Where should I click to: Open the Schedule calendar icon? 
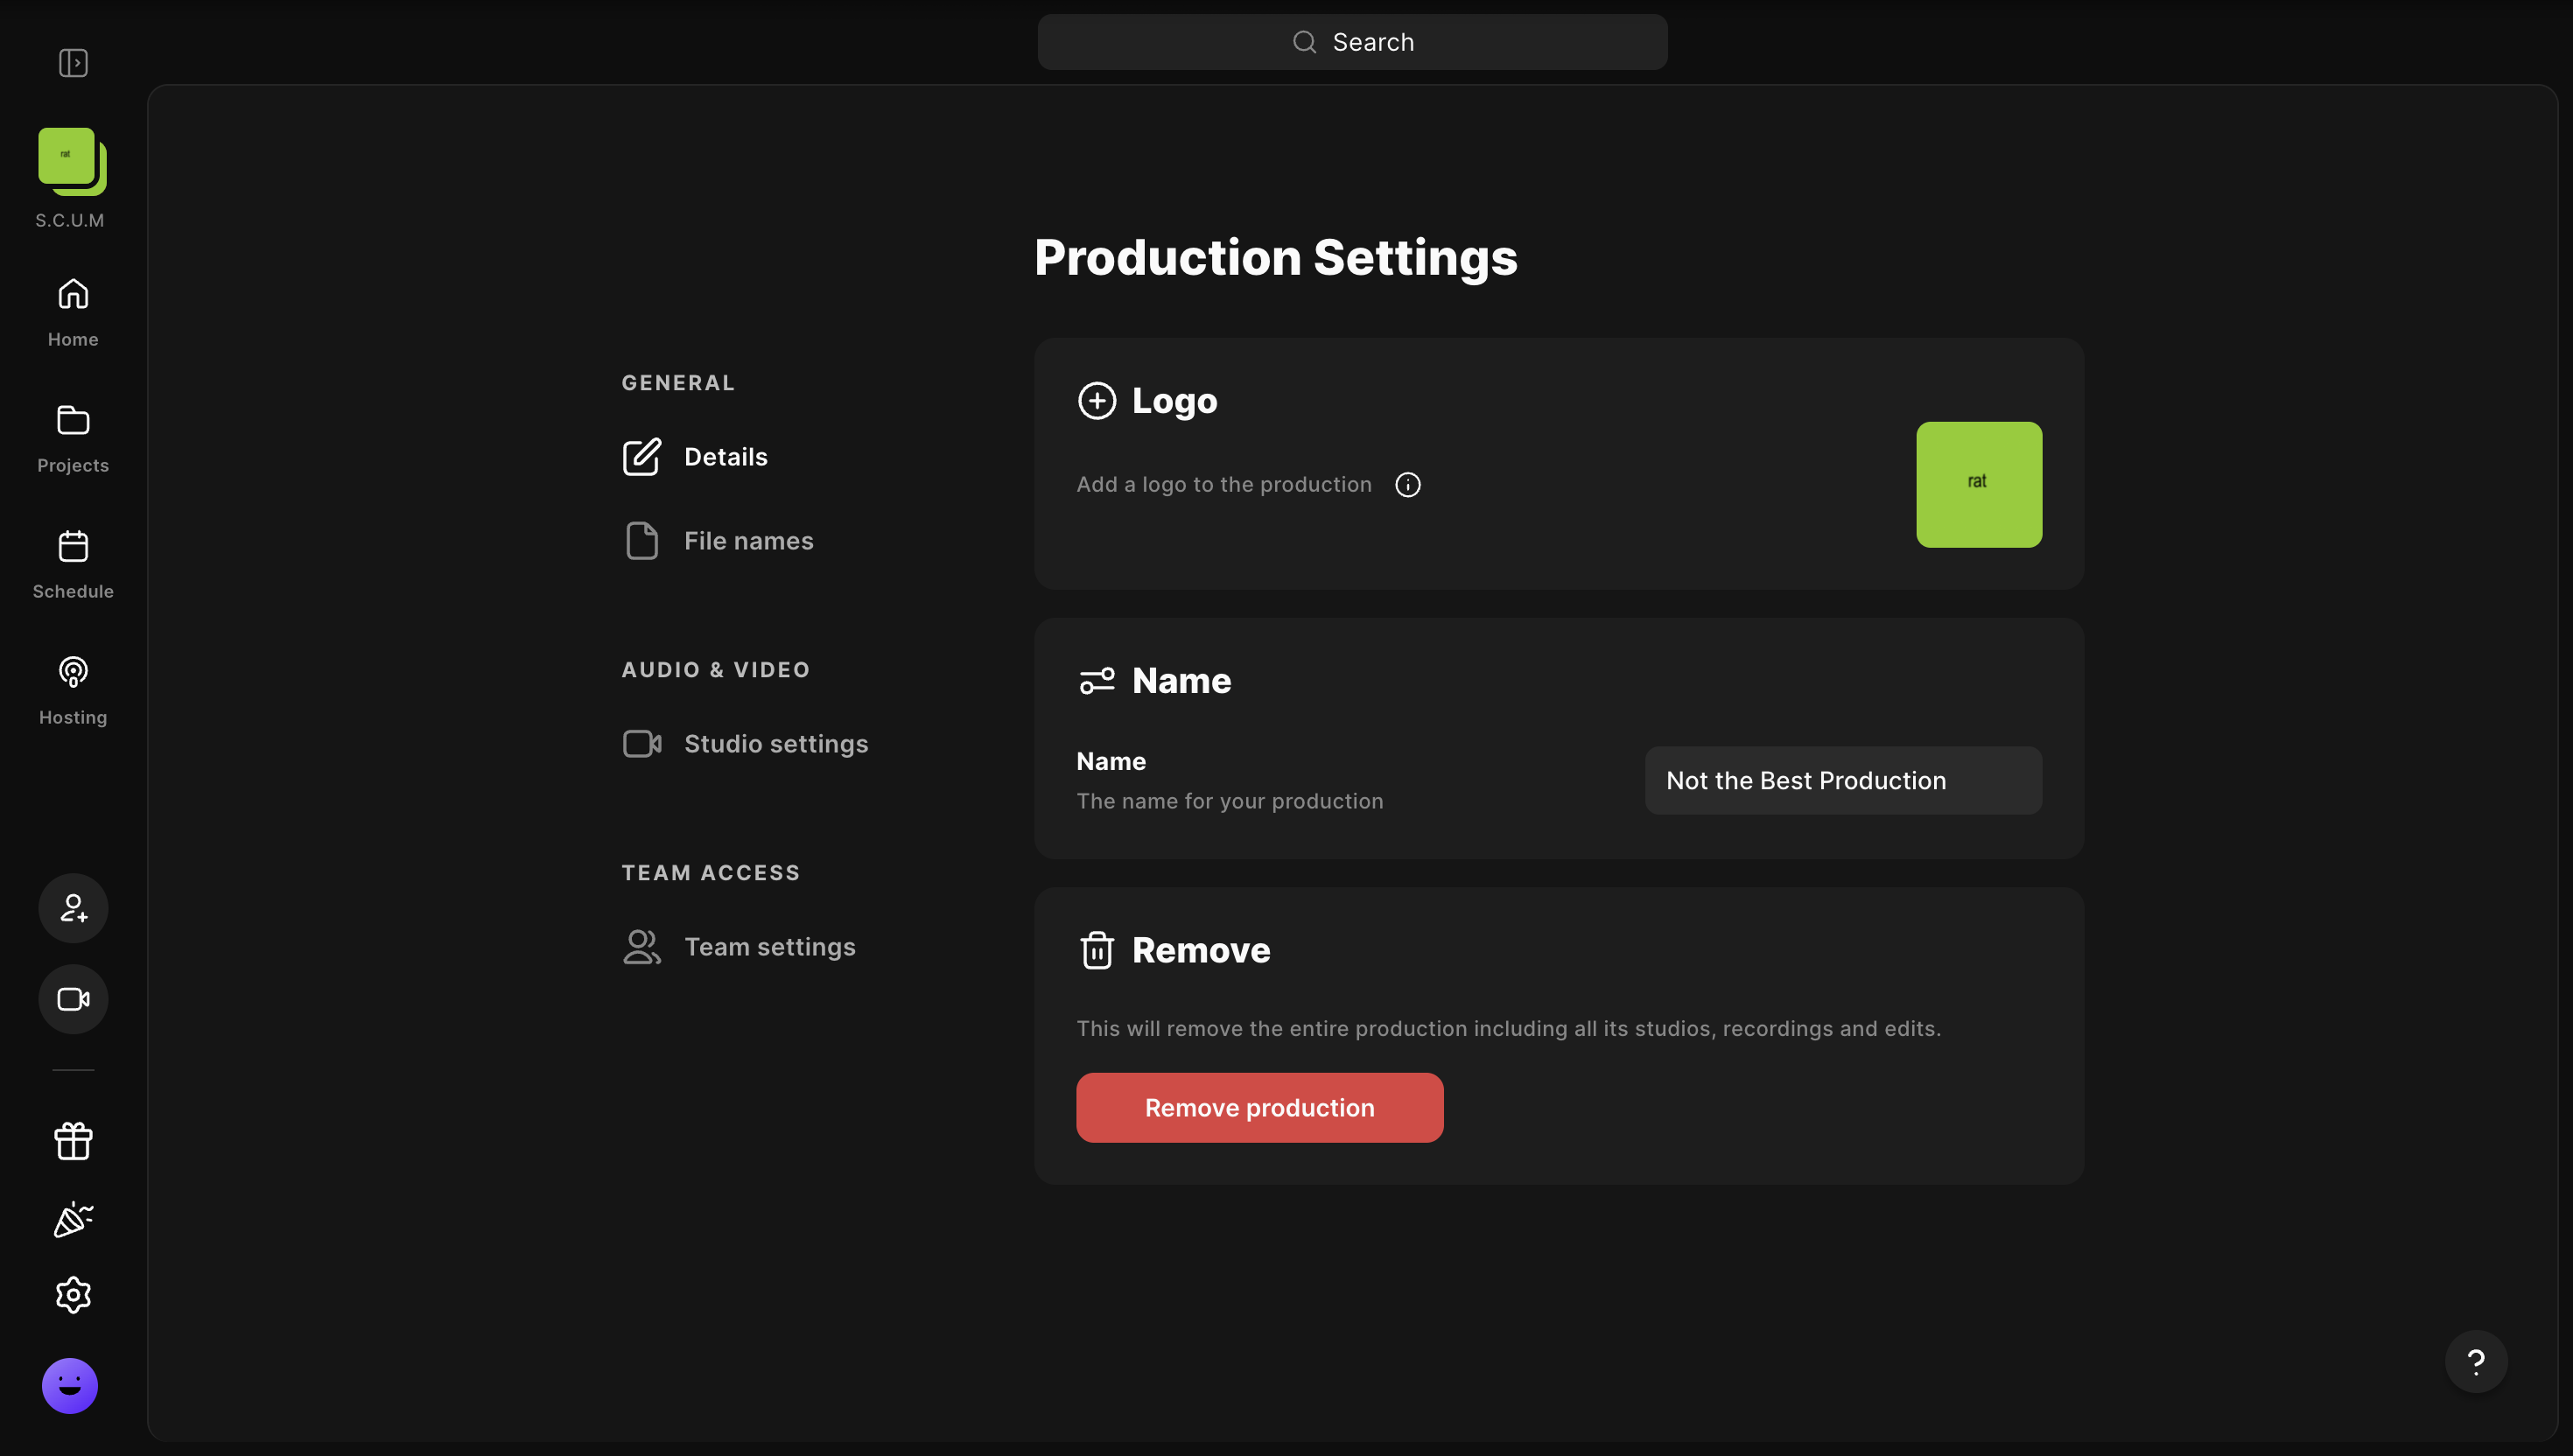point(73,564)
